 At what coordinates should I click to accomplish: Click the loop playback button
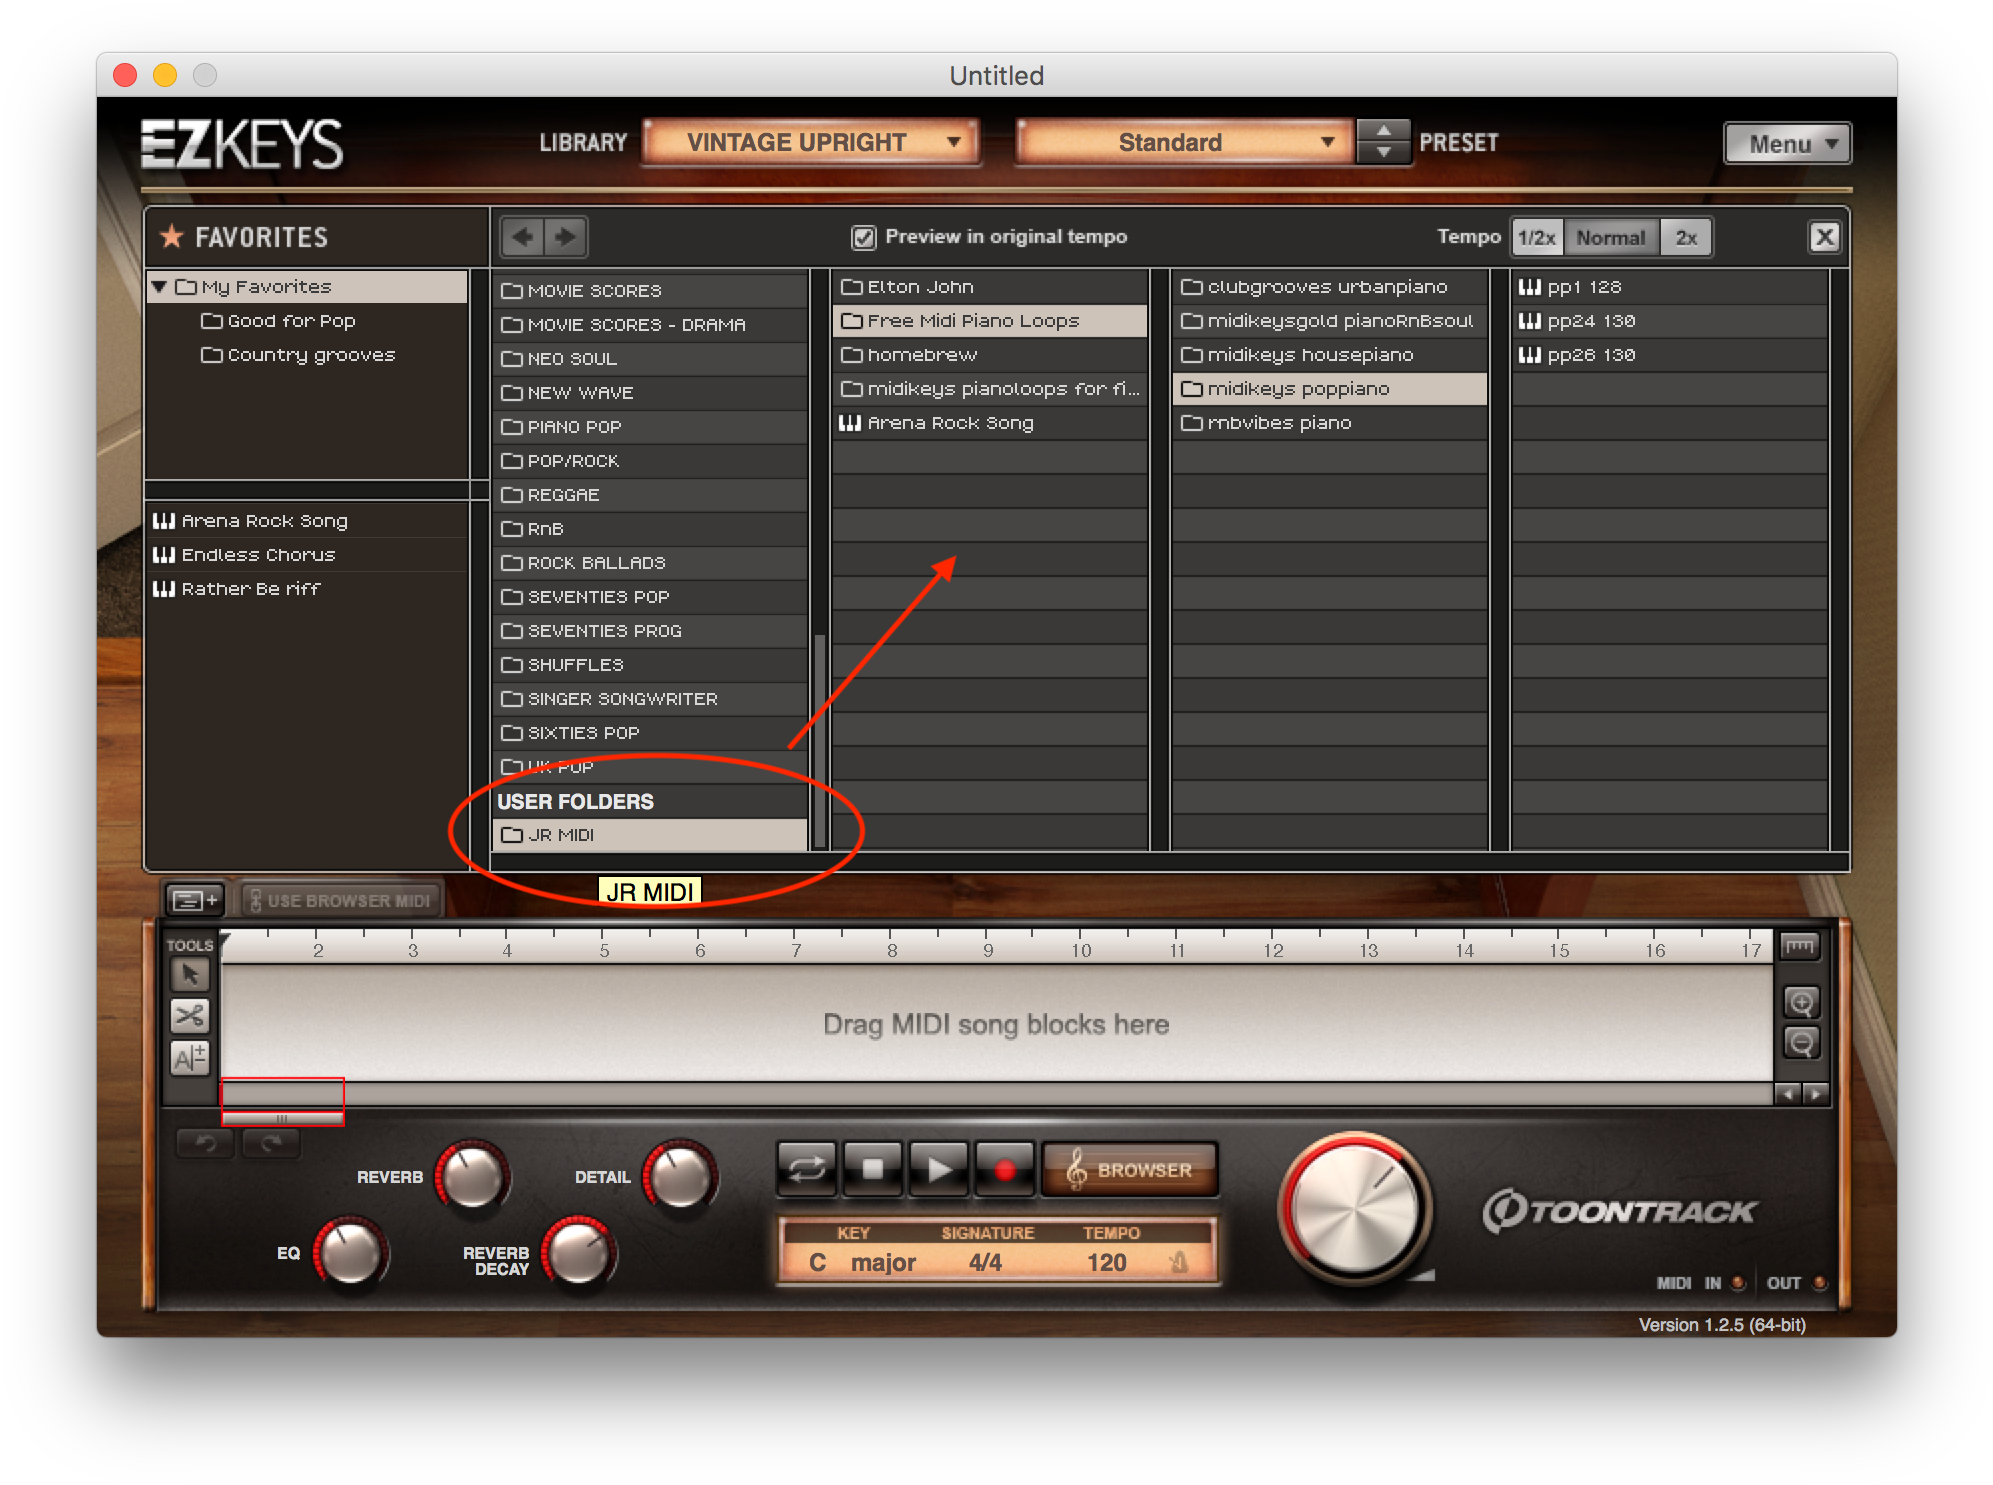click(807, 1168)
